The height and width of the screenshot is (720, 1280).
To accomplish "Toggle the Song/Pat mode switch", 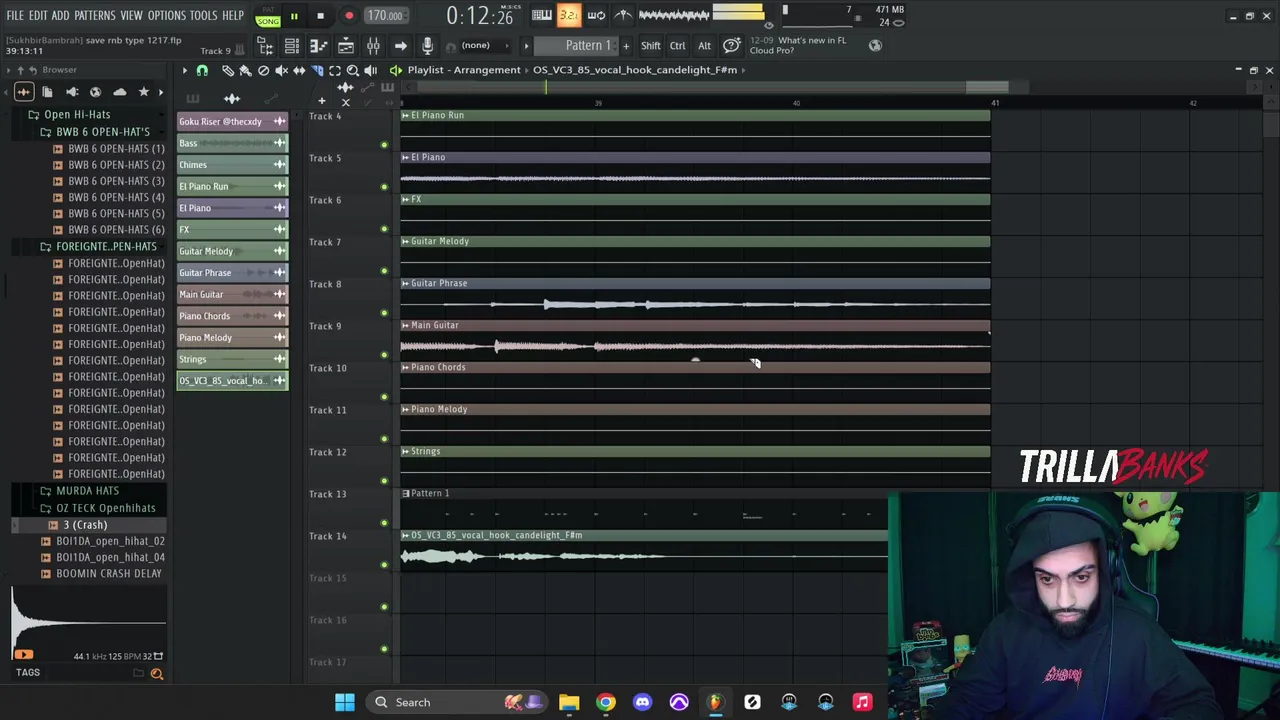I will click(x=268, y=15).
